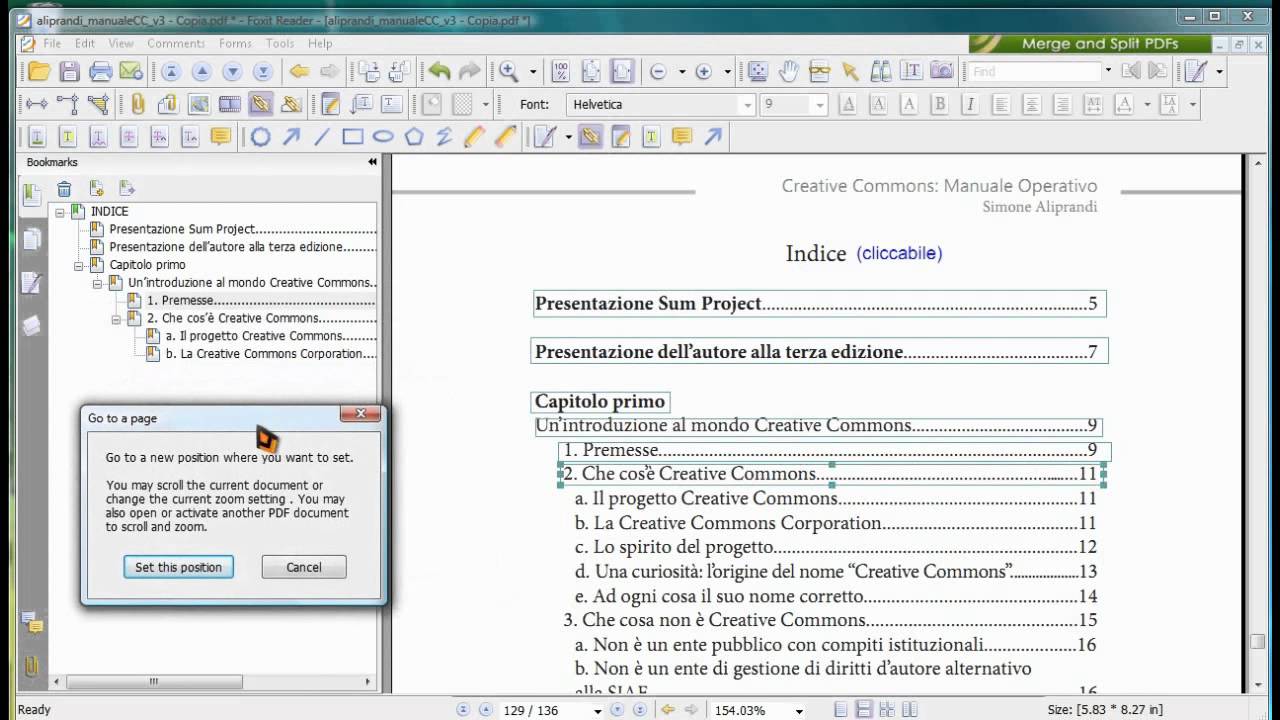1280x720 pixels.
Task: Open the Attachments panel paperclip in sidebar
Action: (33, 668)
